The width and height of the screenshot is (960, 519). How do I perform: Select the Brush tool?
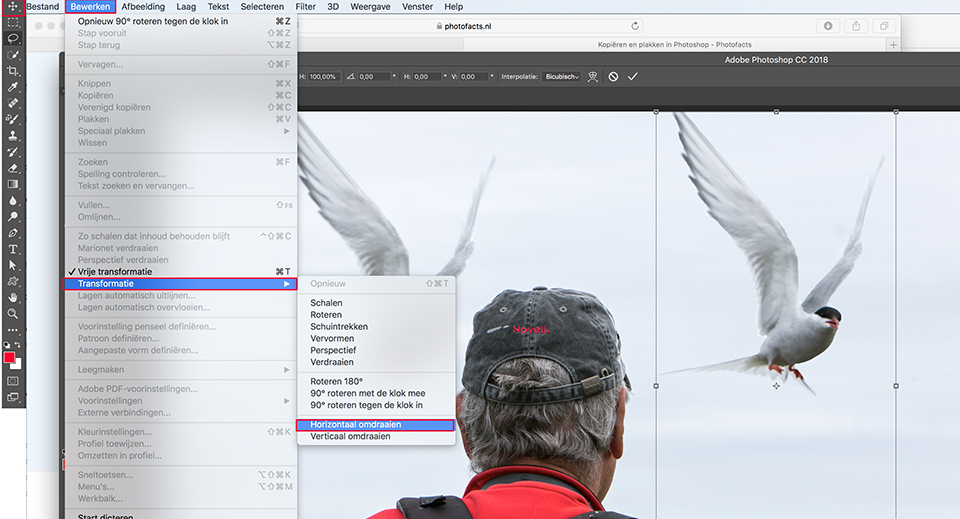[x=13, y=119]
